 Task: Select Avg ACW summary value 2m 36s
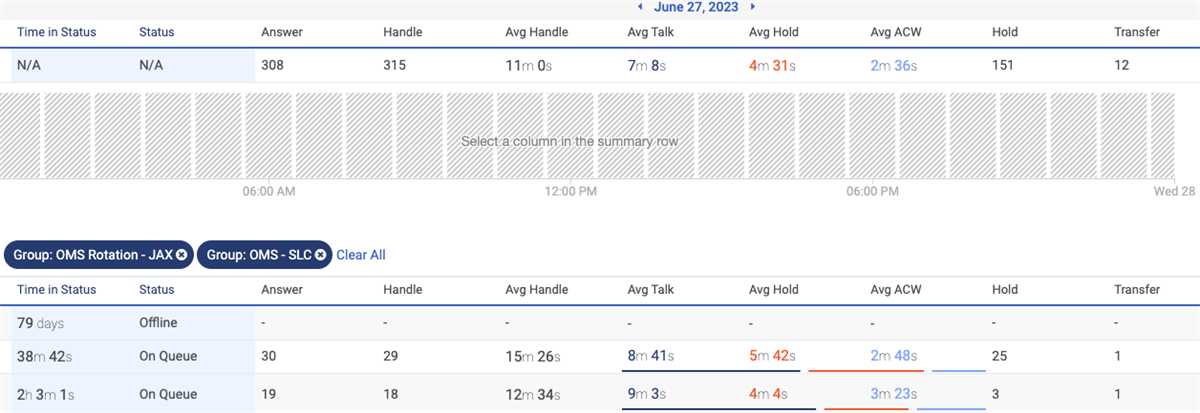click(894, 66)
